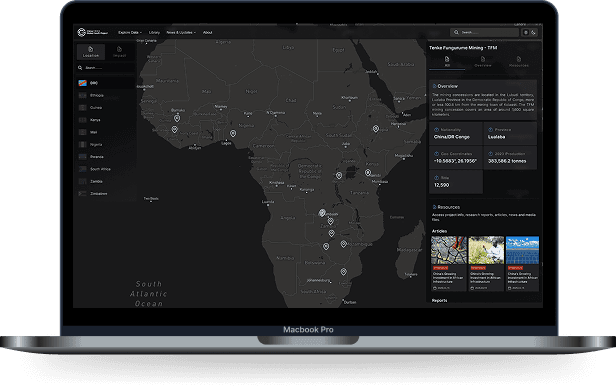Click the Province info icon
Viewport: 616px width, 389px height.
[490, 130]
